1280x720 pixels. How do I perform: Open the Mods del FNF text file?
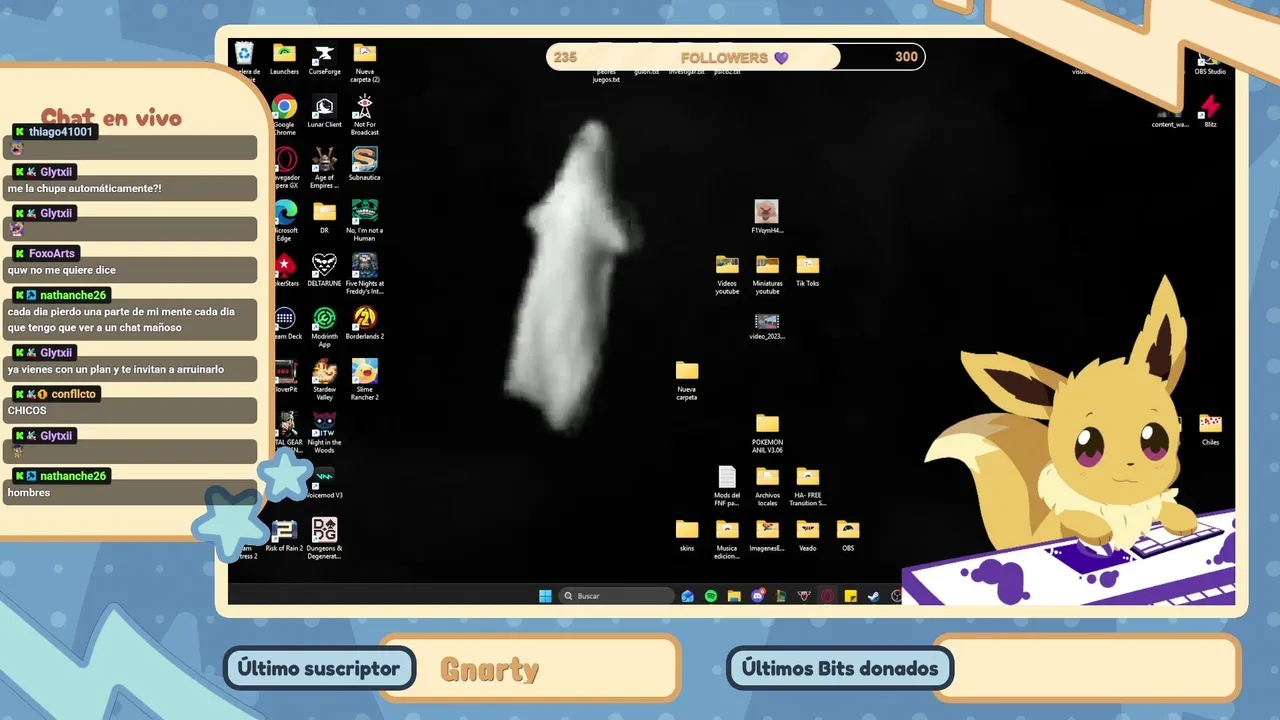pos(727,486)
